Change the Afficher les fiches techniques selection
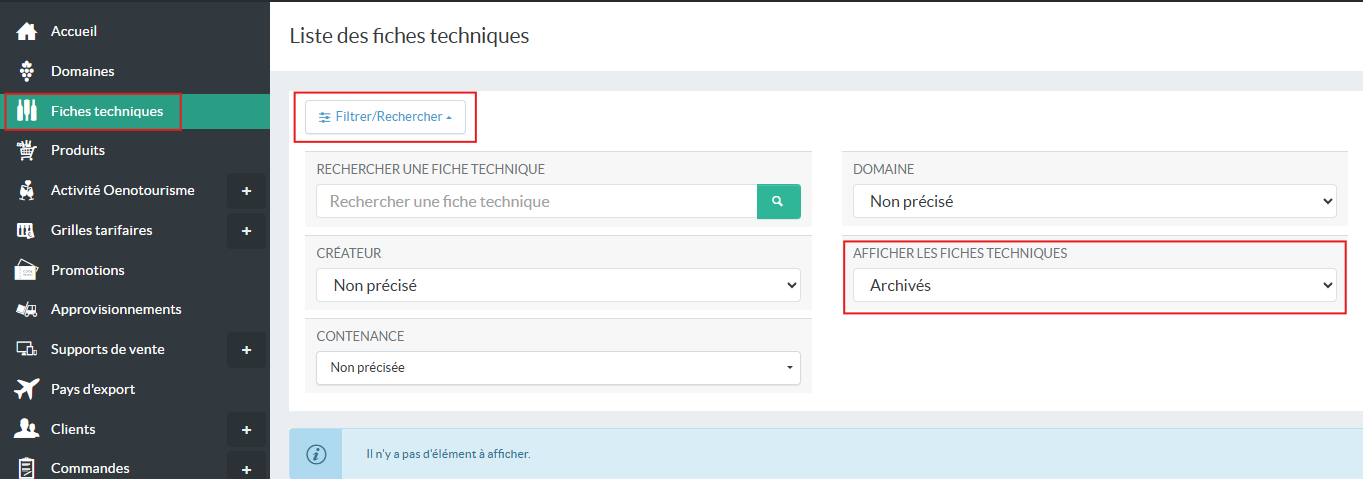 [1094, 285]
